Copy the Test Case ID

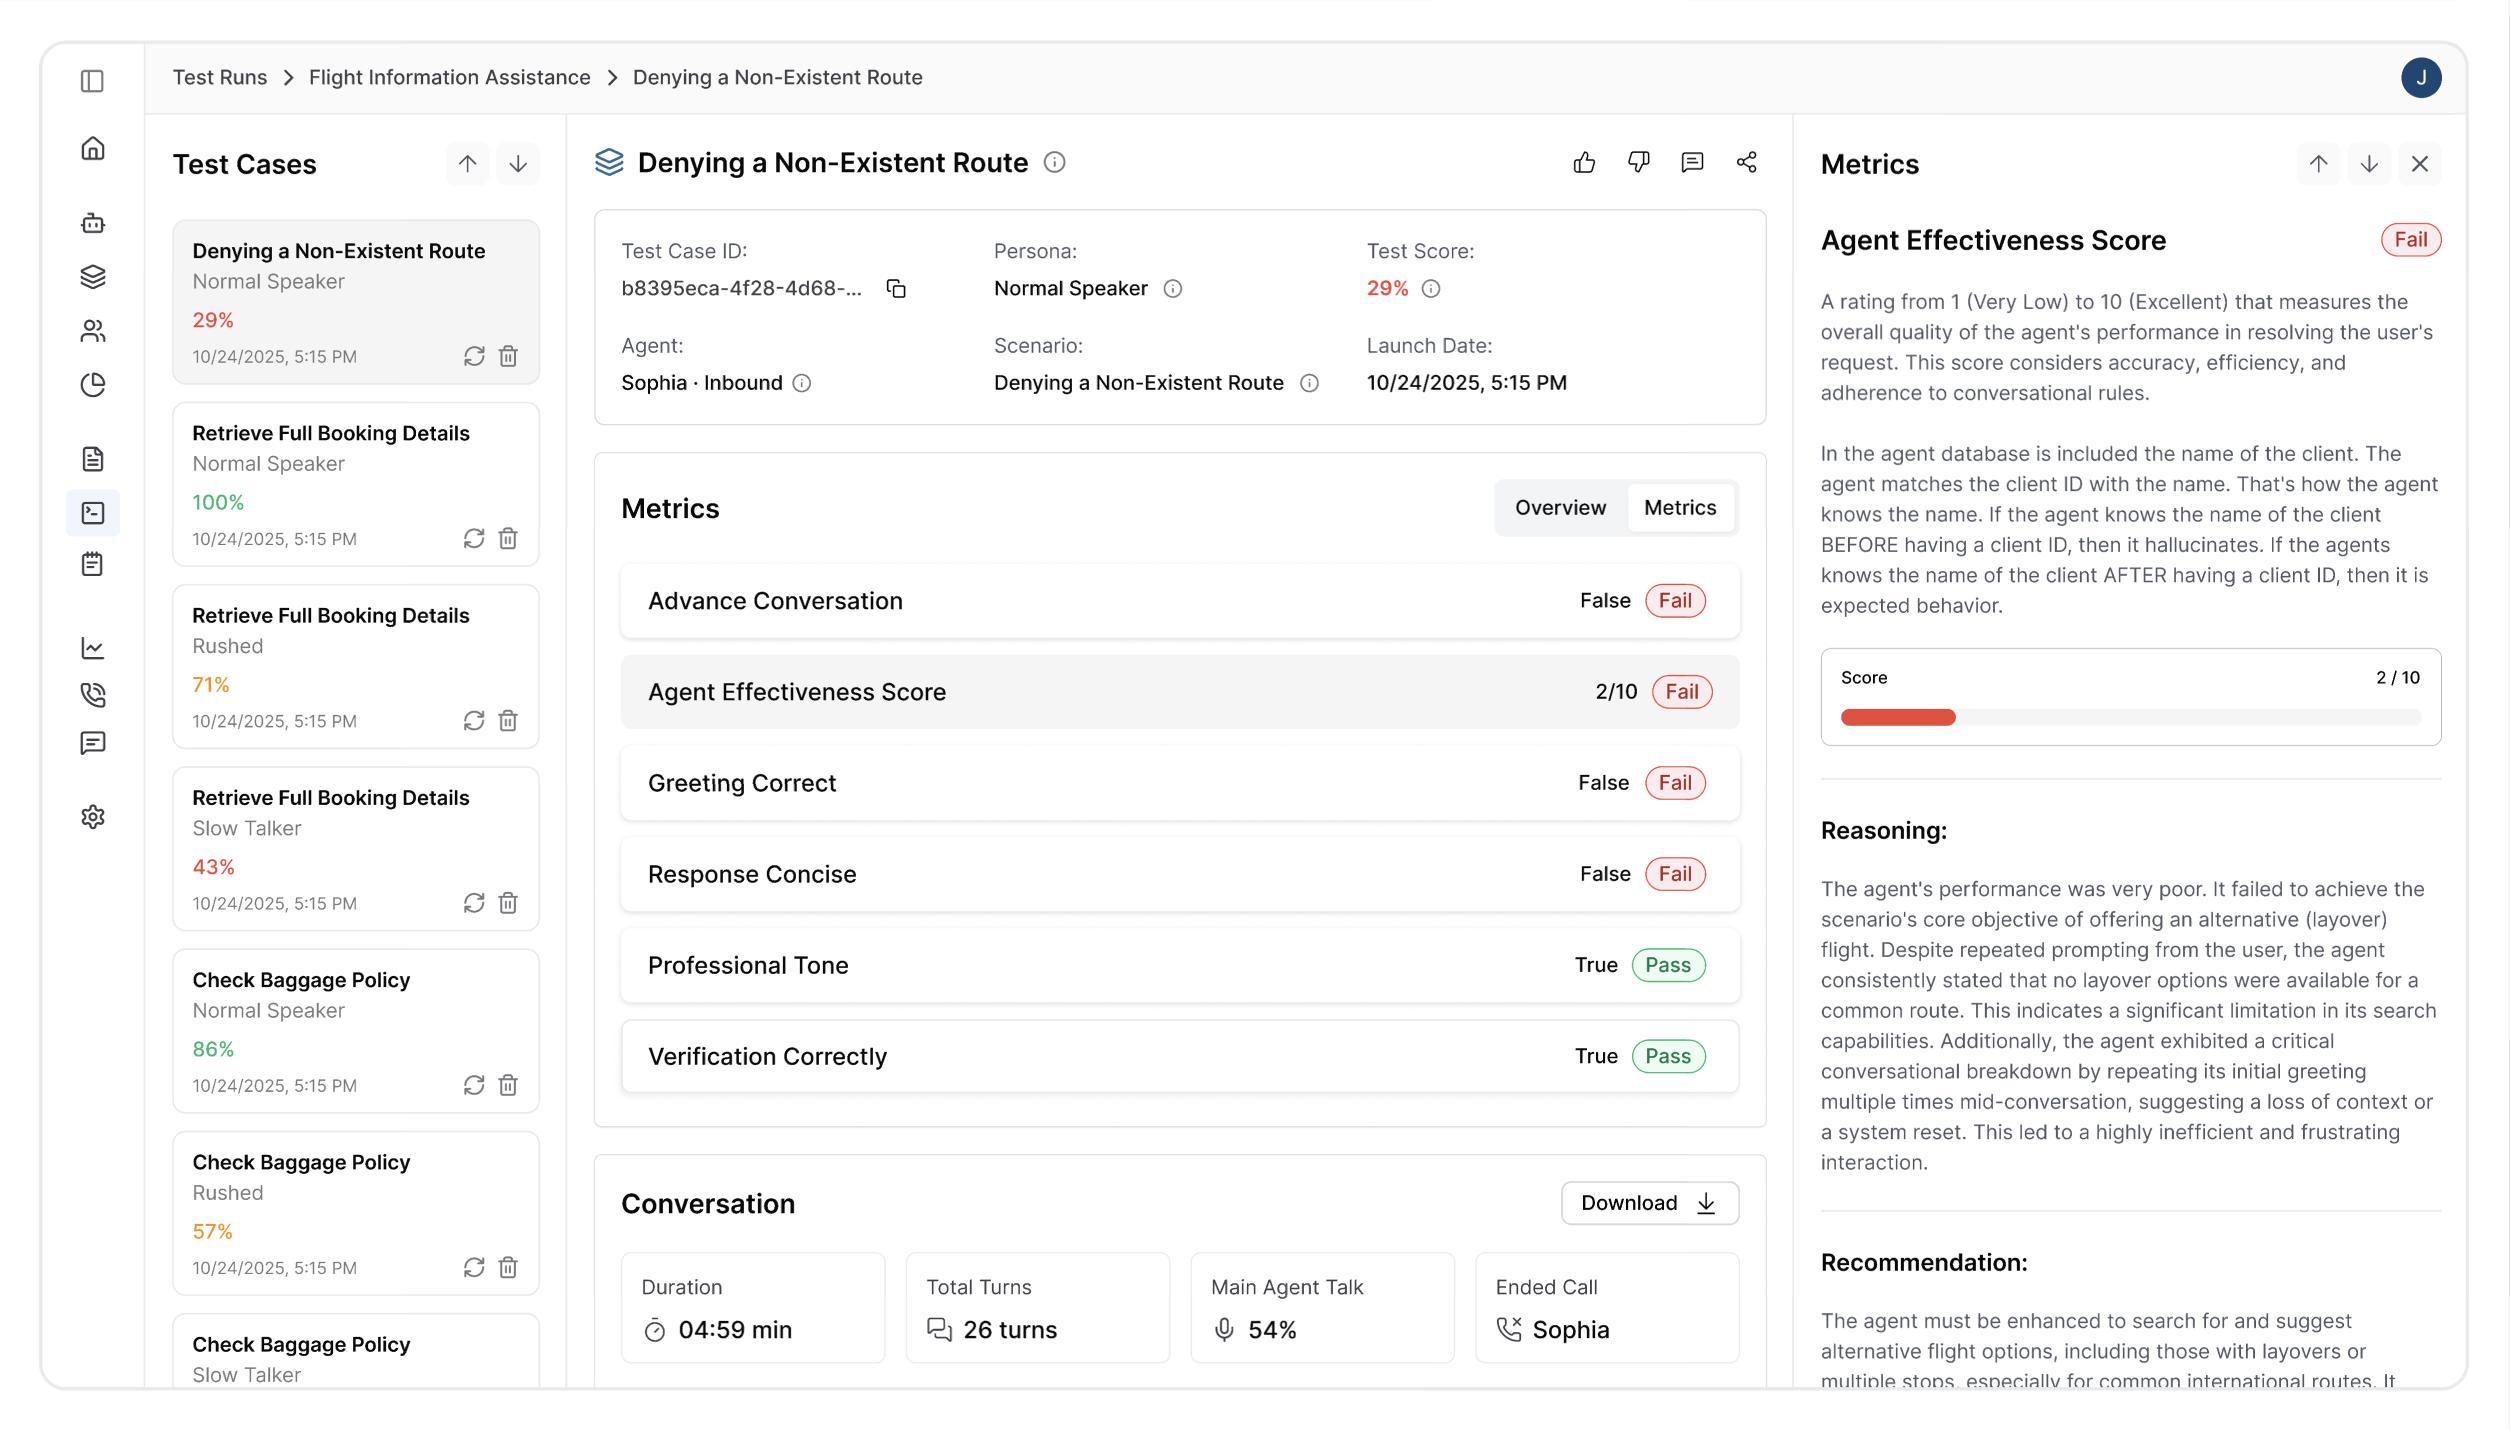pyautogui.click(x=896, y=289)
